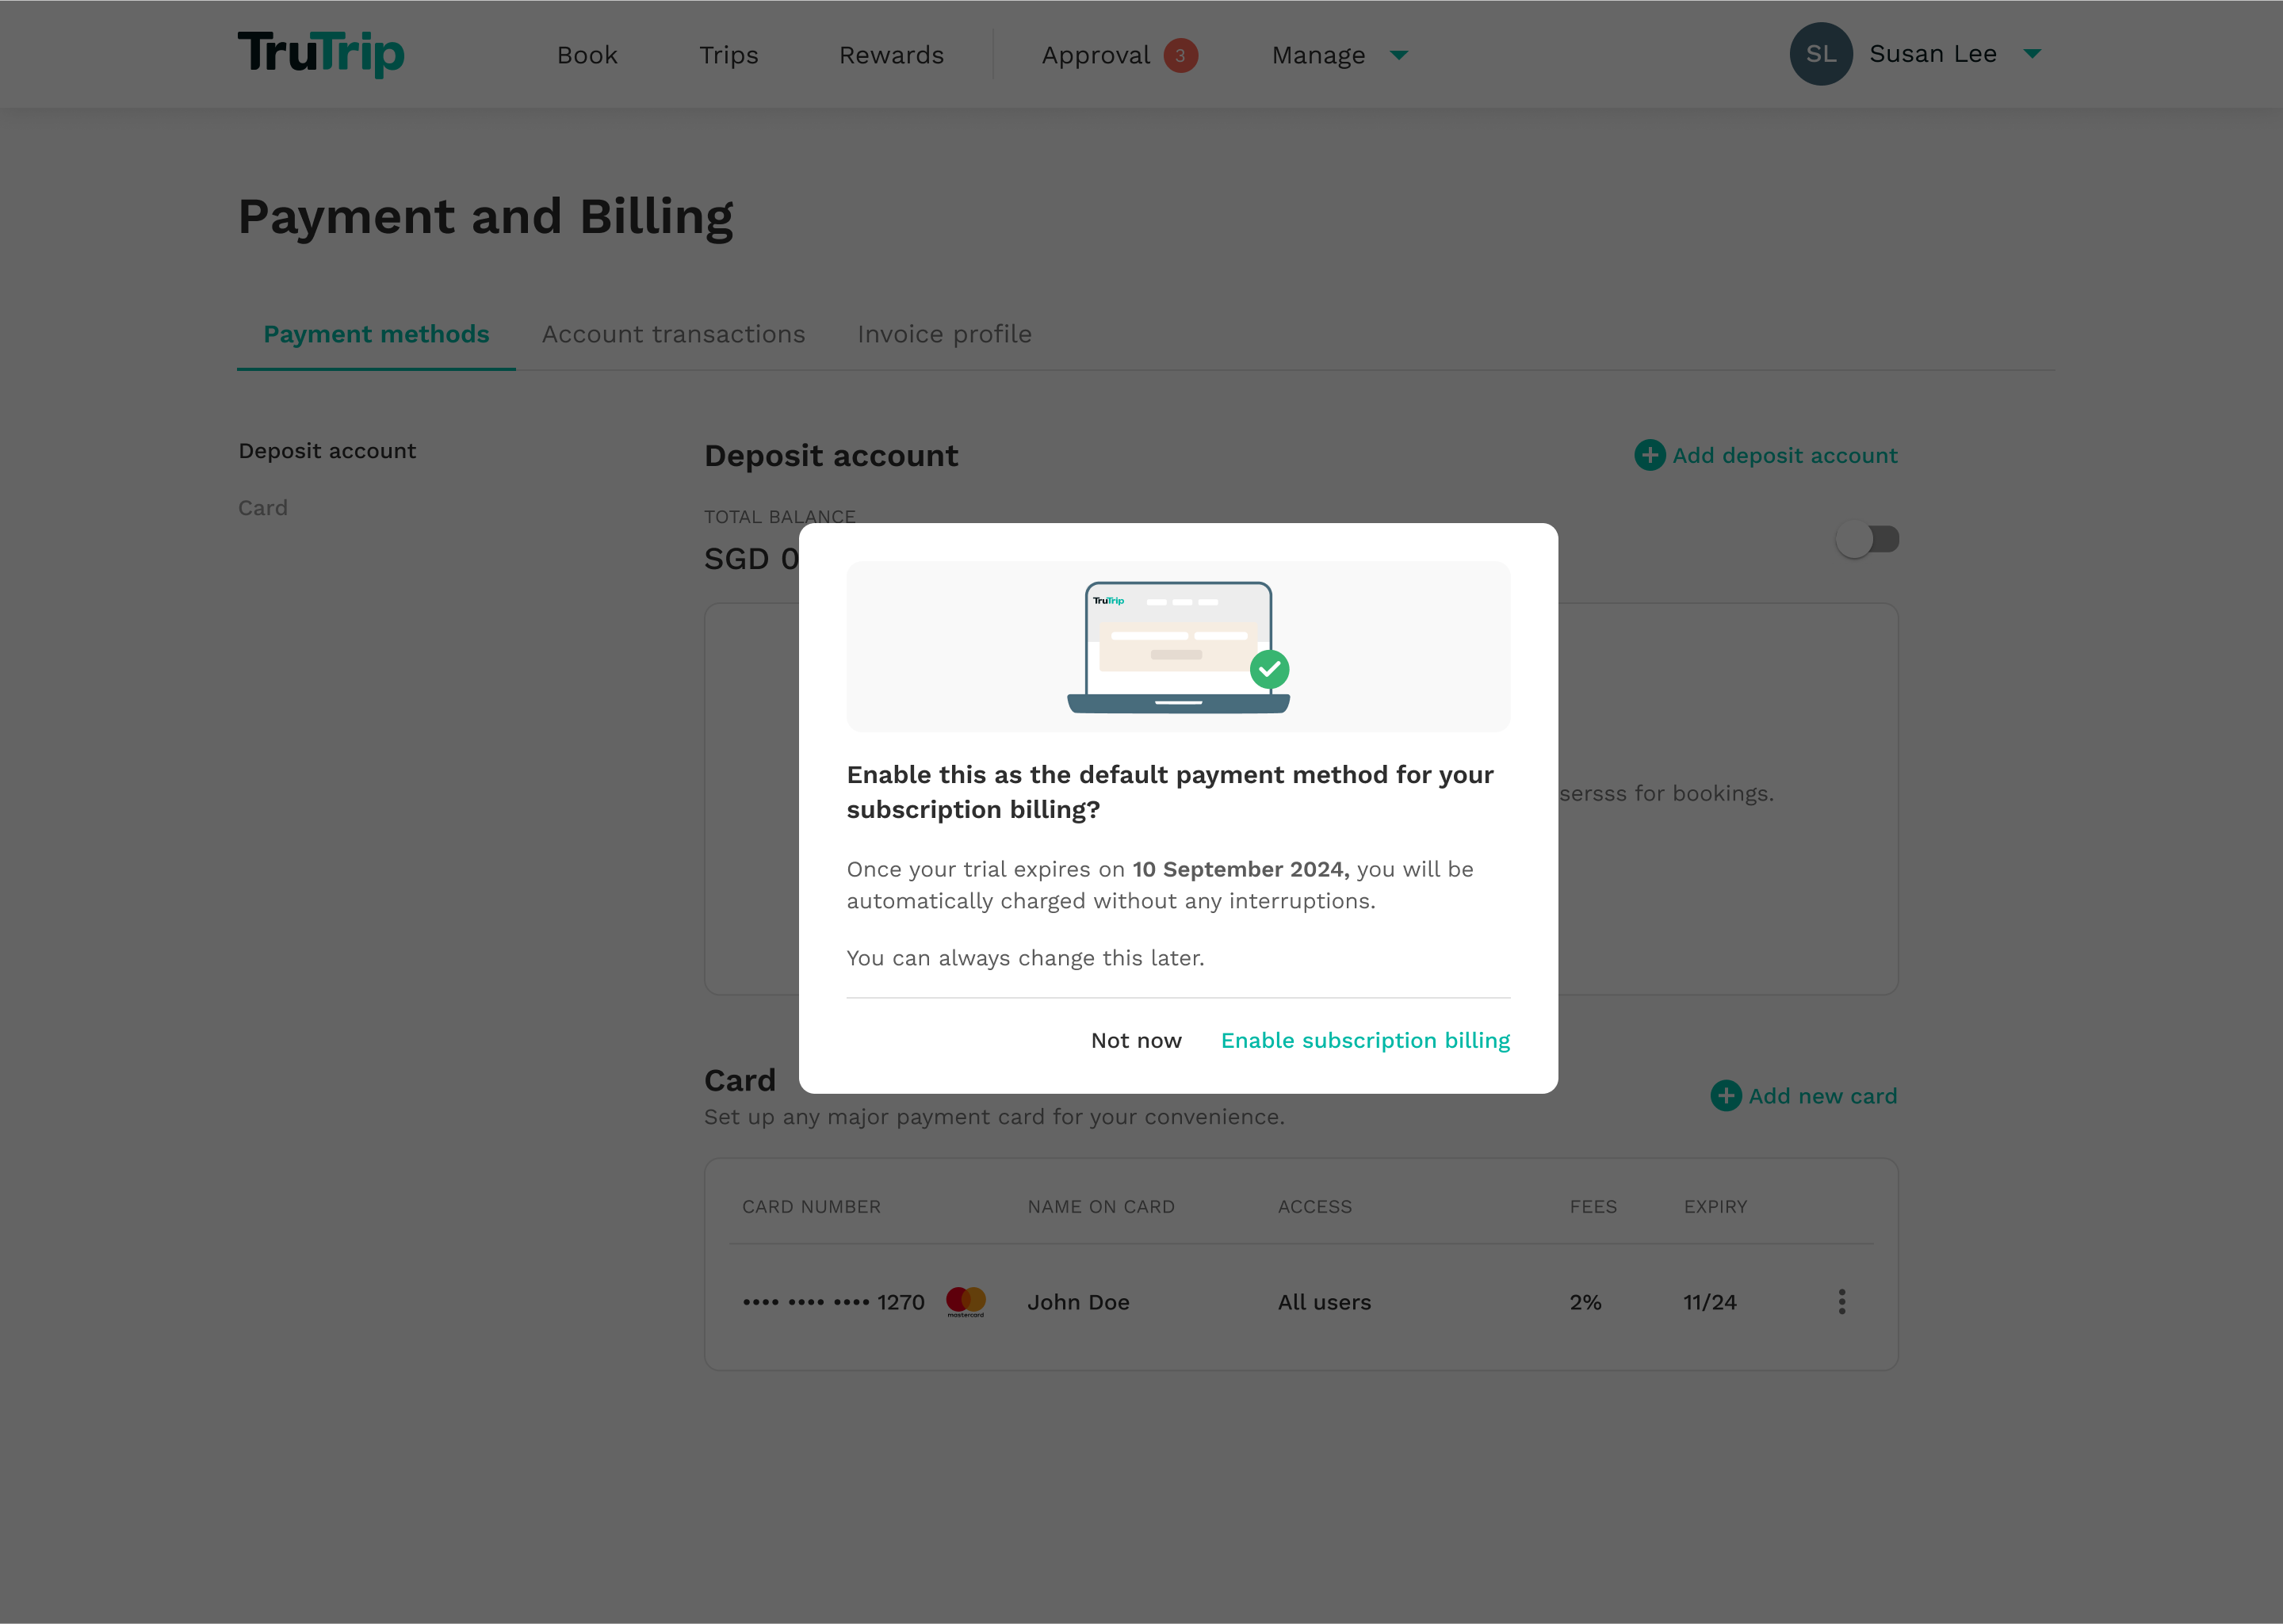
Task: Open the Trips page
Action: coord(729,55)
